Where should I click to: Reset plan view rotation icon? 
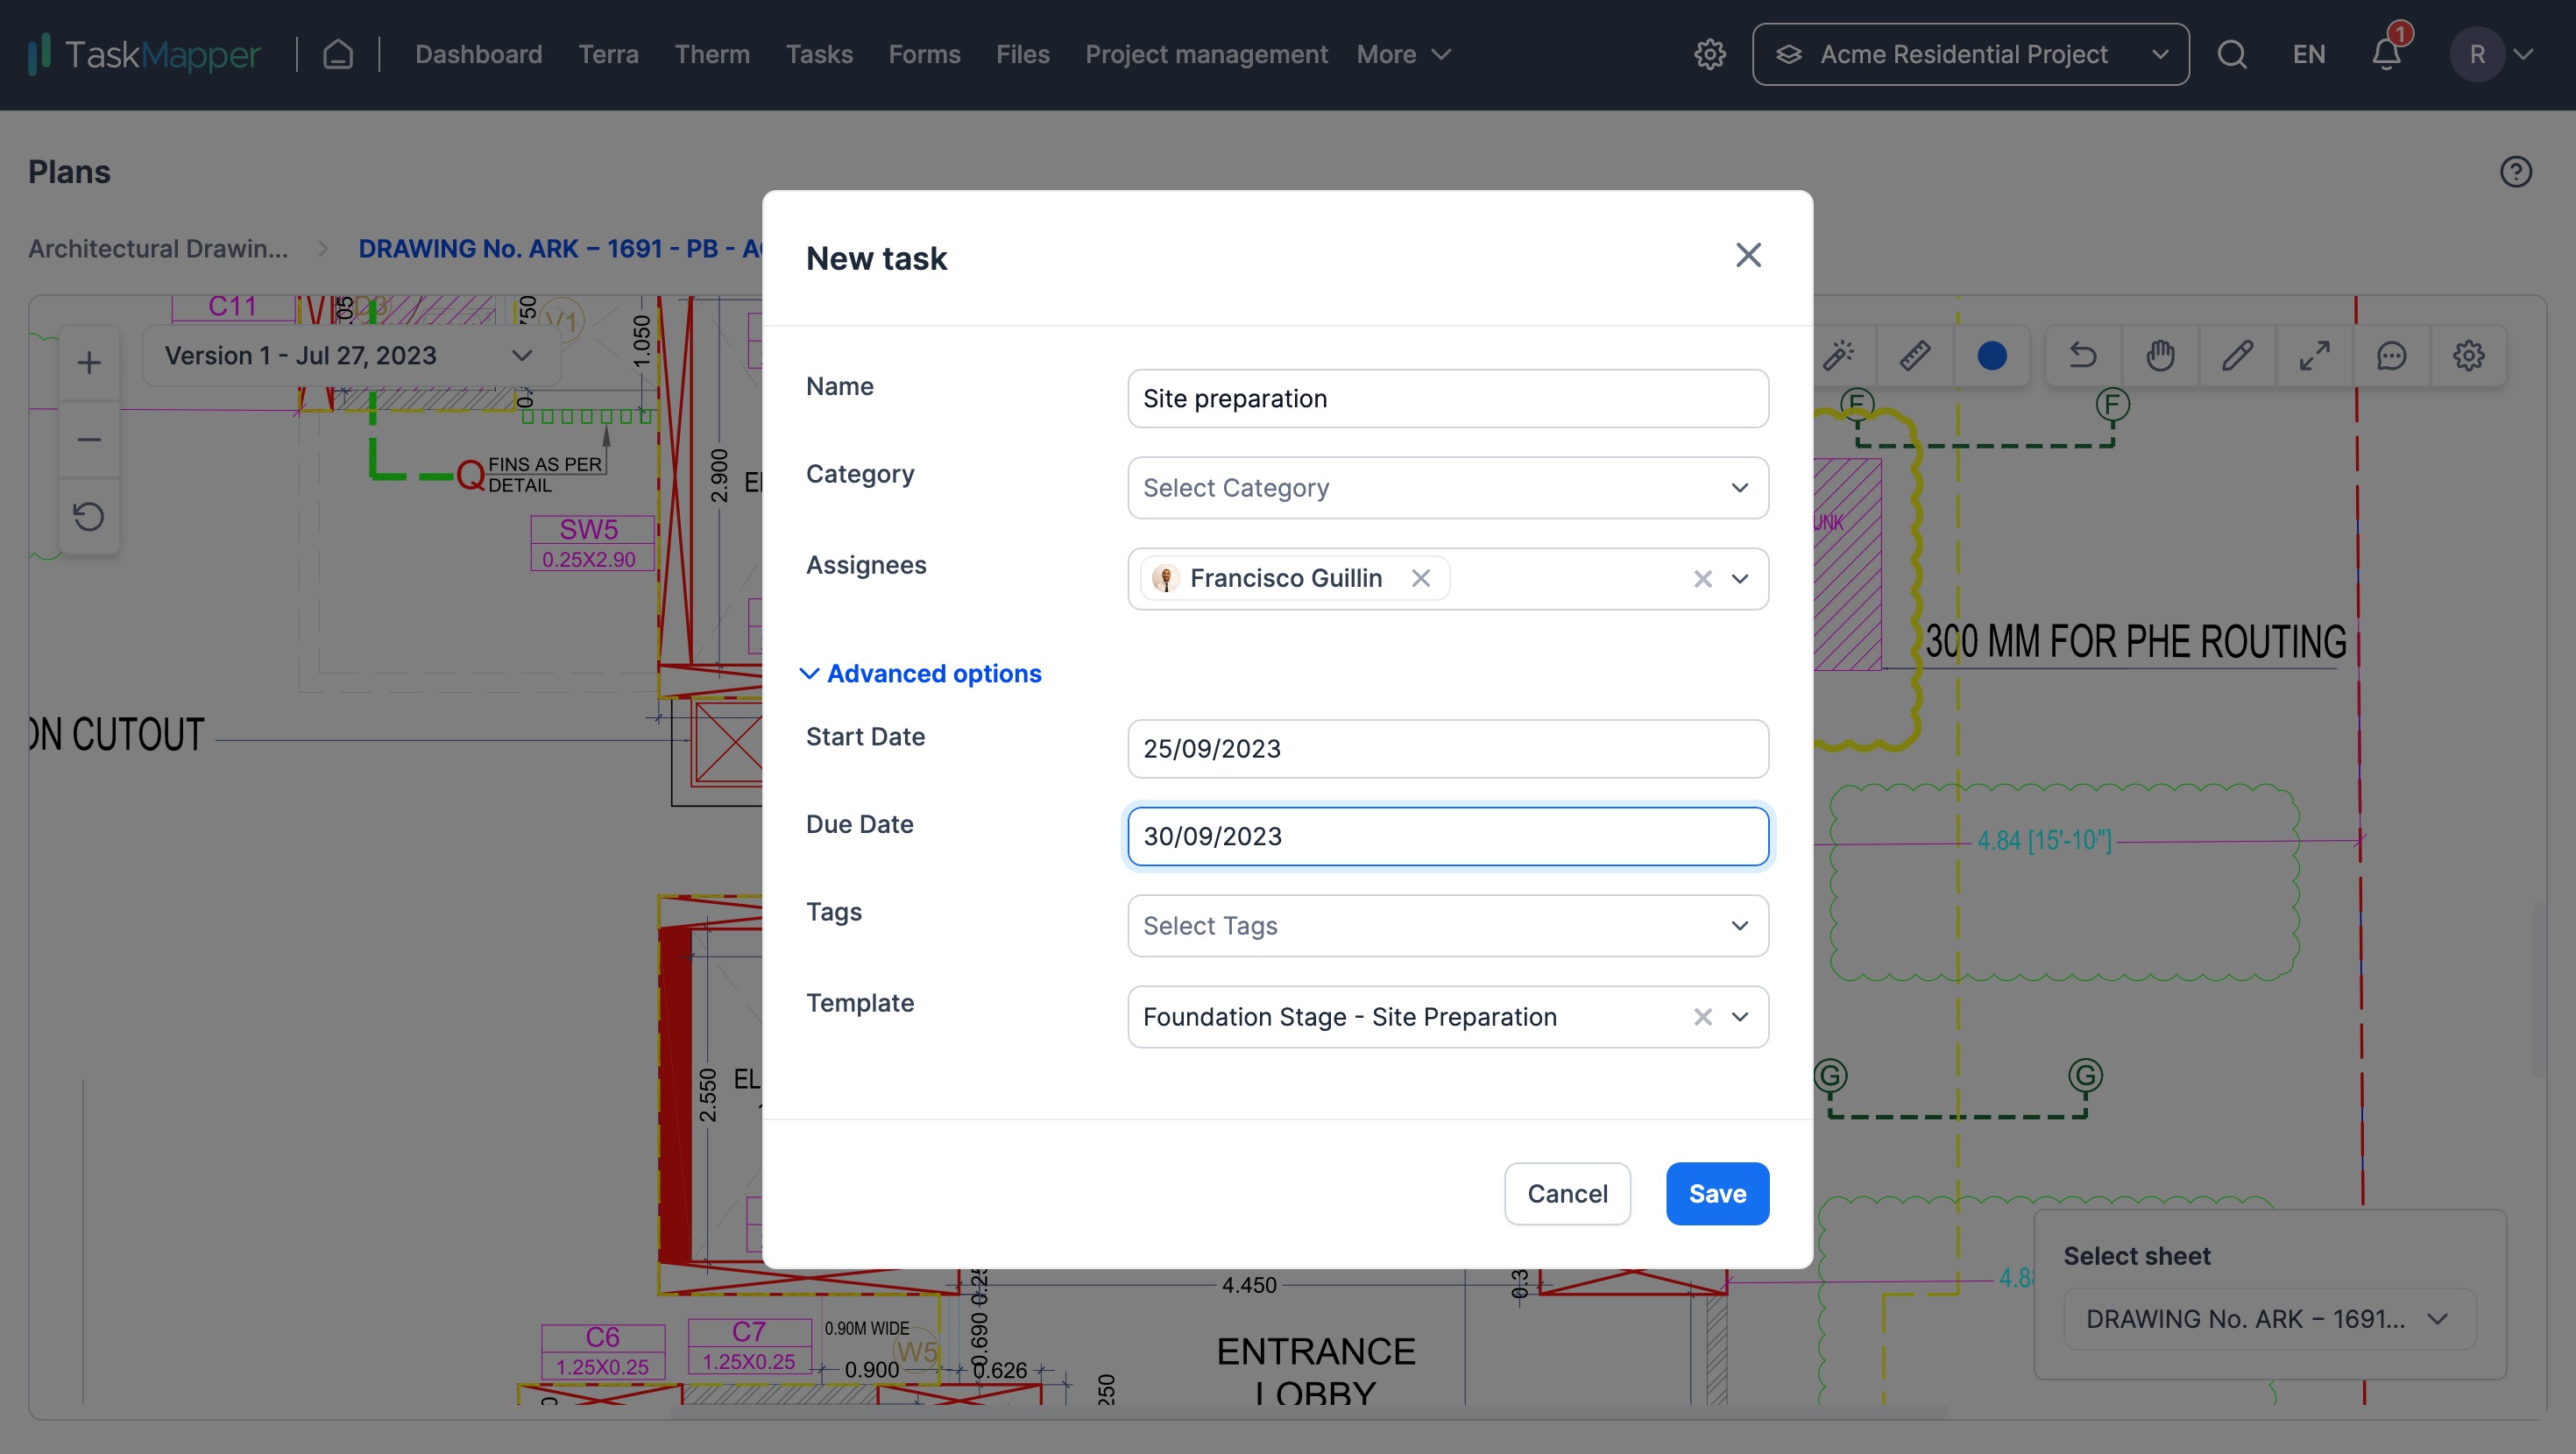coord(89,516)
